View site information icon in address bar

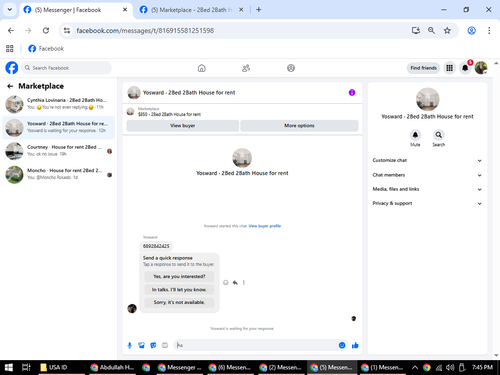pos(67,31)
